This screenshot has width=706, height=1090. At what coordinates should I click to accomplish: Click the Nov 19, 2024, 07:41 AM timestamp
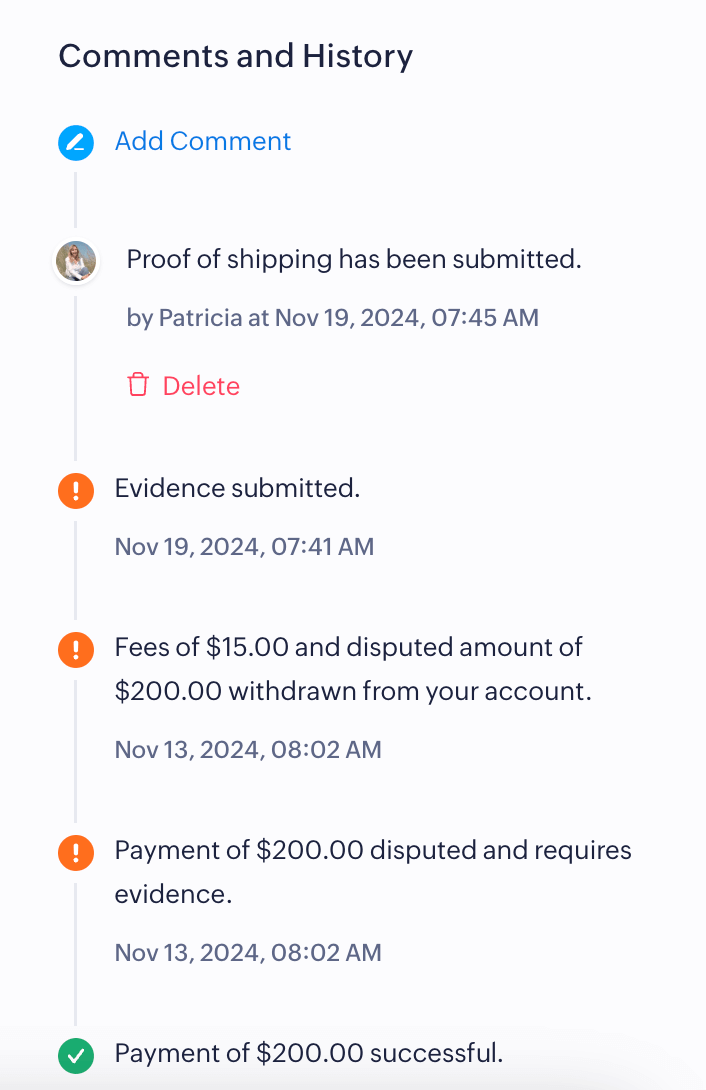(244, 547)
